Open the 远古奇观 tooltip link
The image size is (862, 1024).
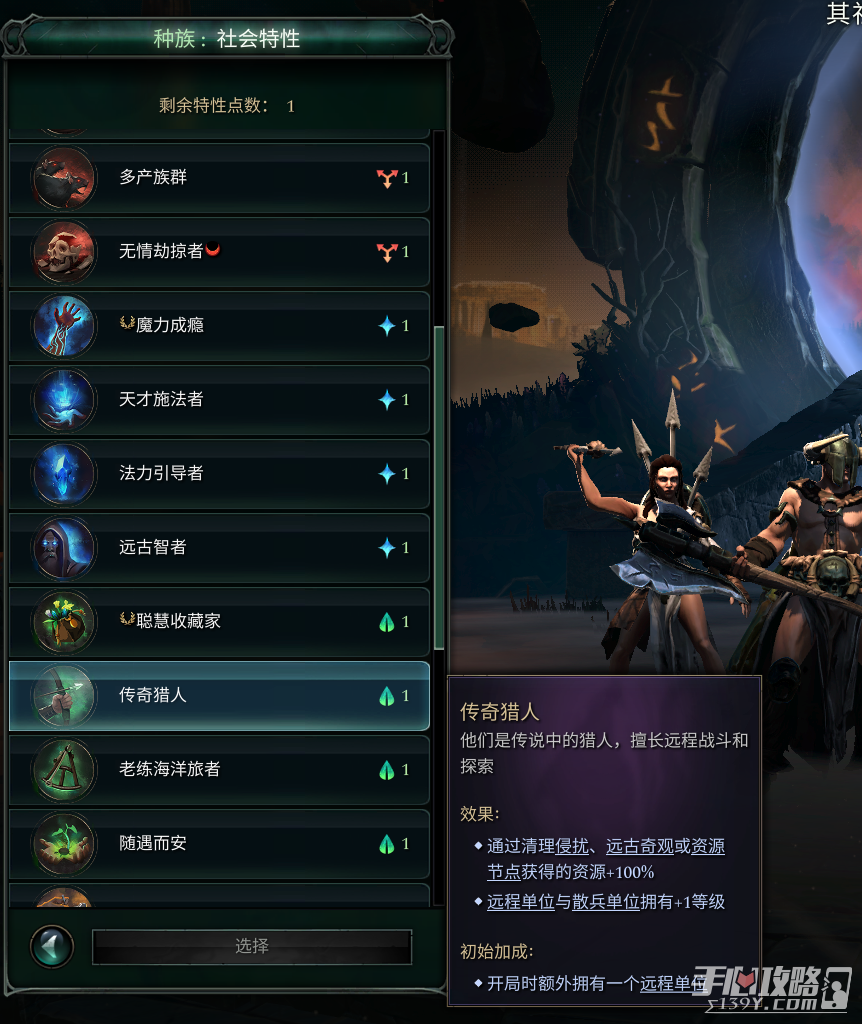(639, 846)
